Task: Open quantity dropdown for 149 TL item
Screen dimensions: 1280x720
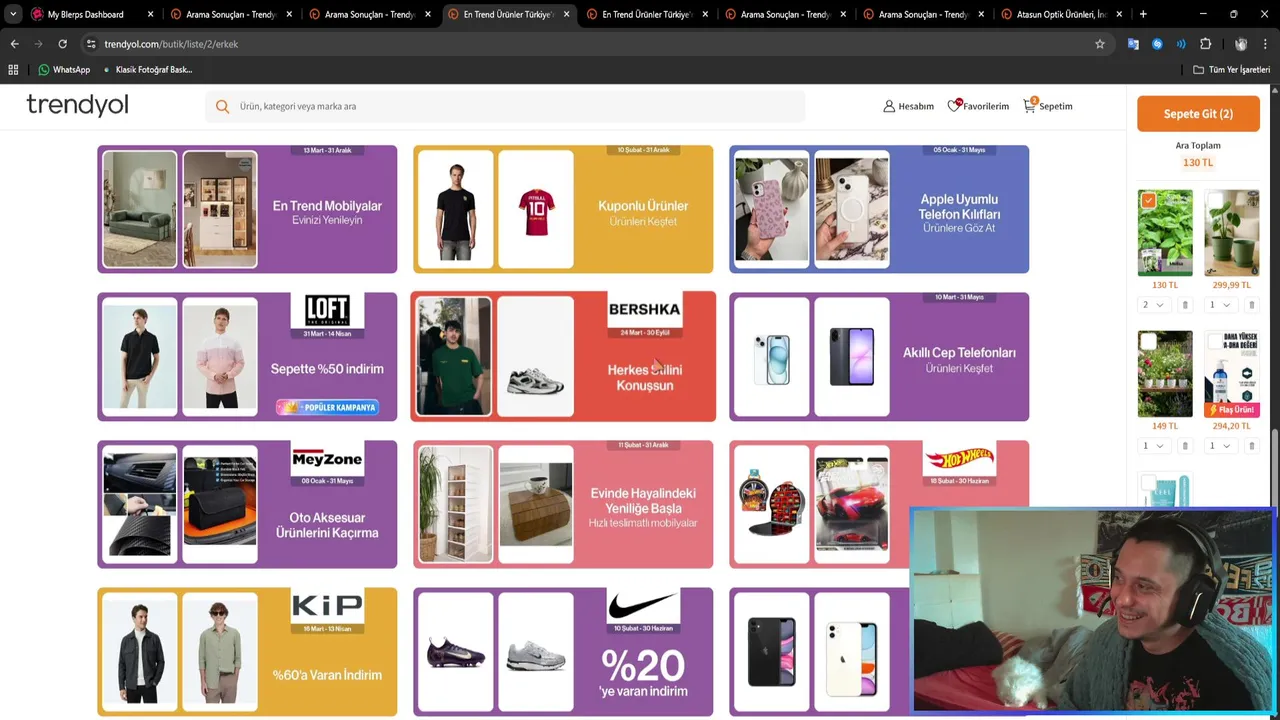Action: (x=1153, y=446)
